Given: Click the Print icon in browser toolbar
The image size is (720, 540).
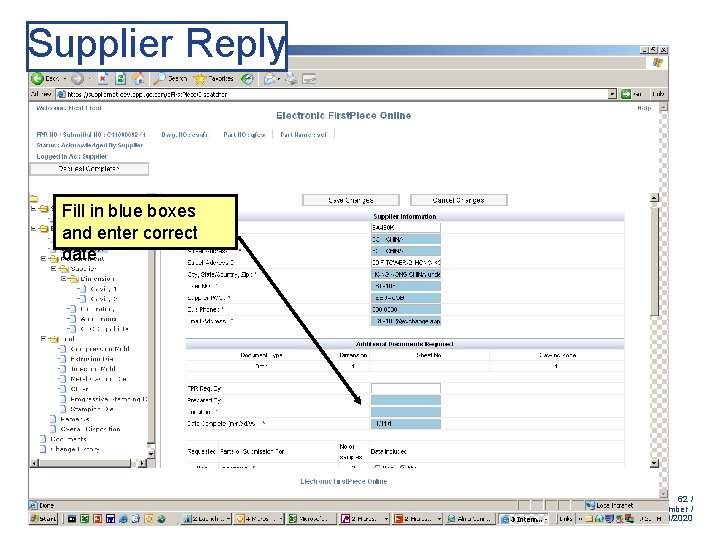Looking at the screenshot, I should coord(291,79).
